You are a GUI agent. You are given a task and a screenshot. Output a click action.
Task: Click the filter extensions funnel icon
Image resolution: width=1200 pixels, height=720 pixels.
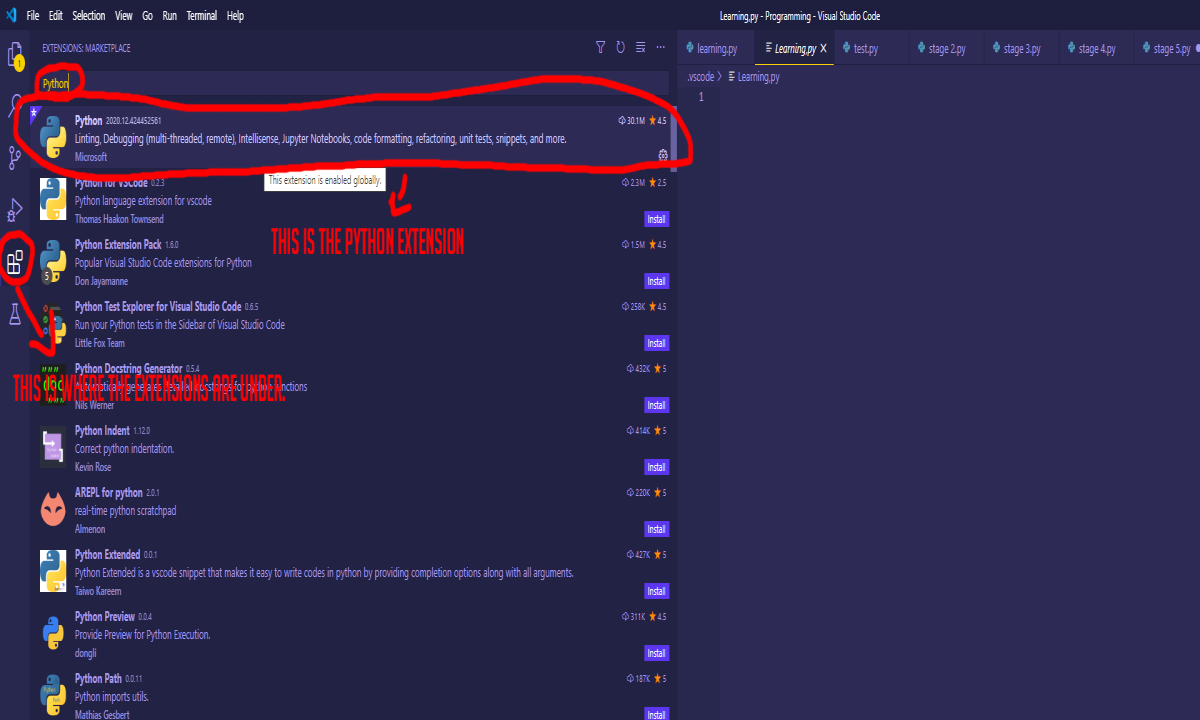click(600, 47)
